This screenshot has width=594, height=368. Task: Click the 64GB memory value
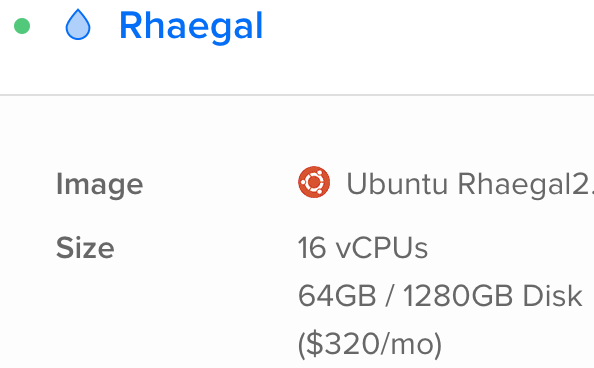(x=337, y=296)
